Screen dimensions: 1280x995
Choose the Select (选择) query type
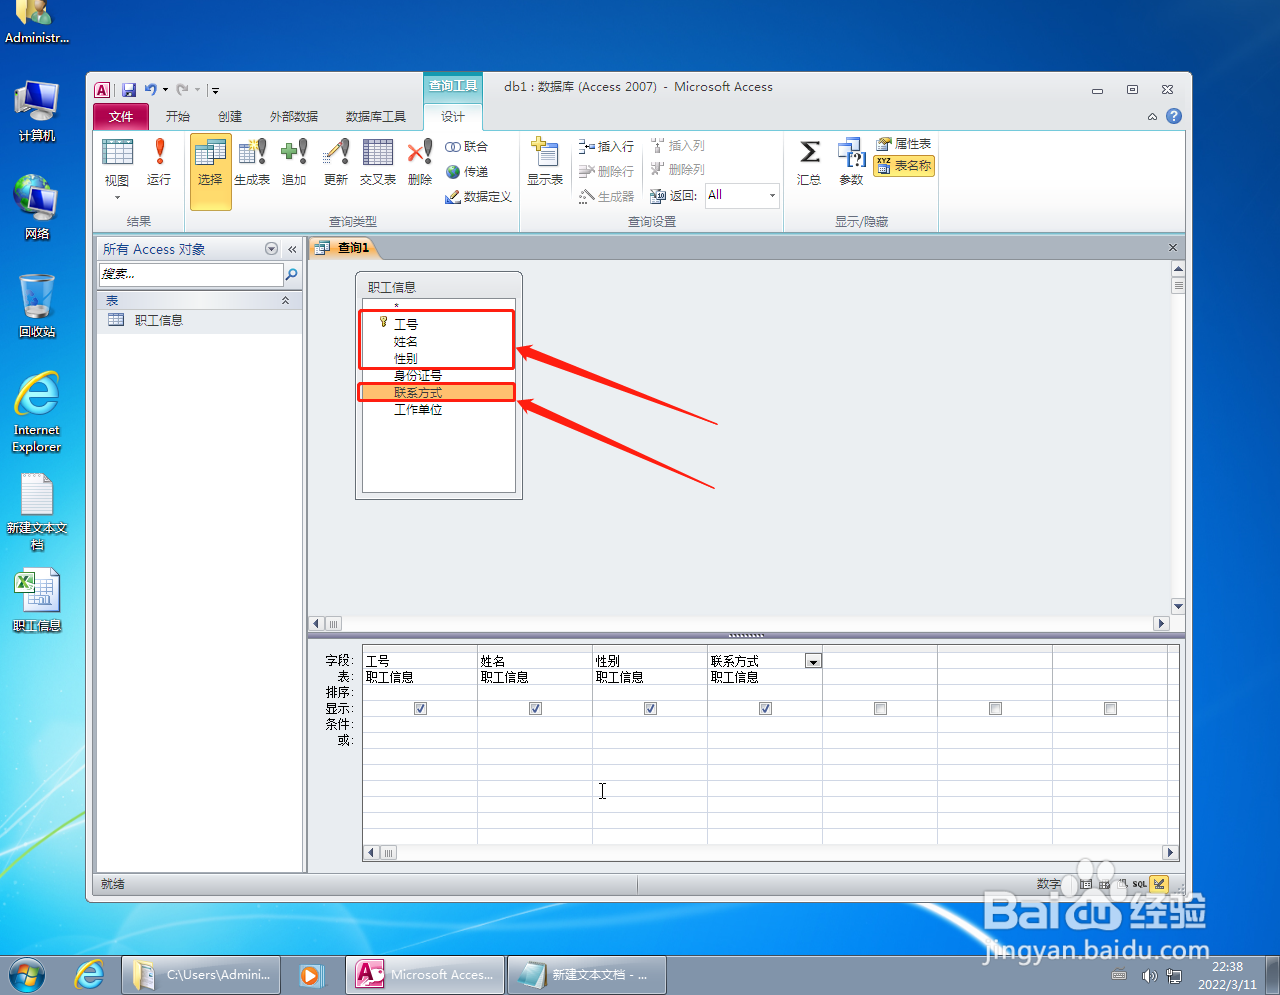(x=210, y=171)
